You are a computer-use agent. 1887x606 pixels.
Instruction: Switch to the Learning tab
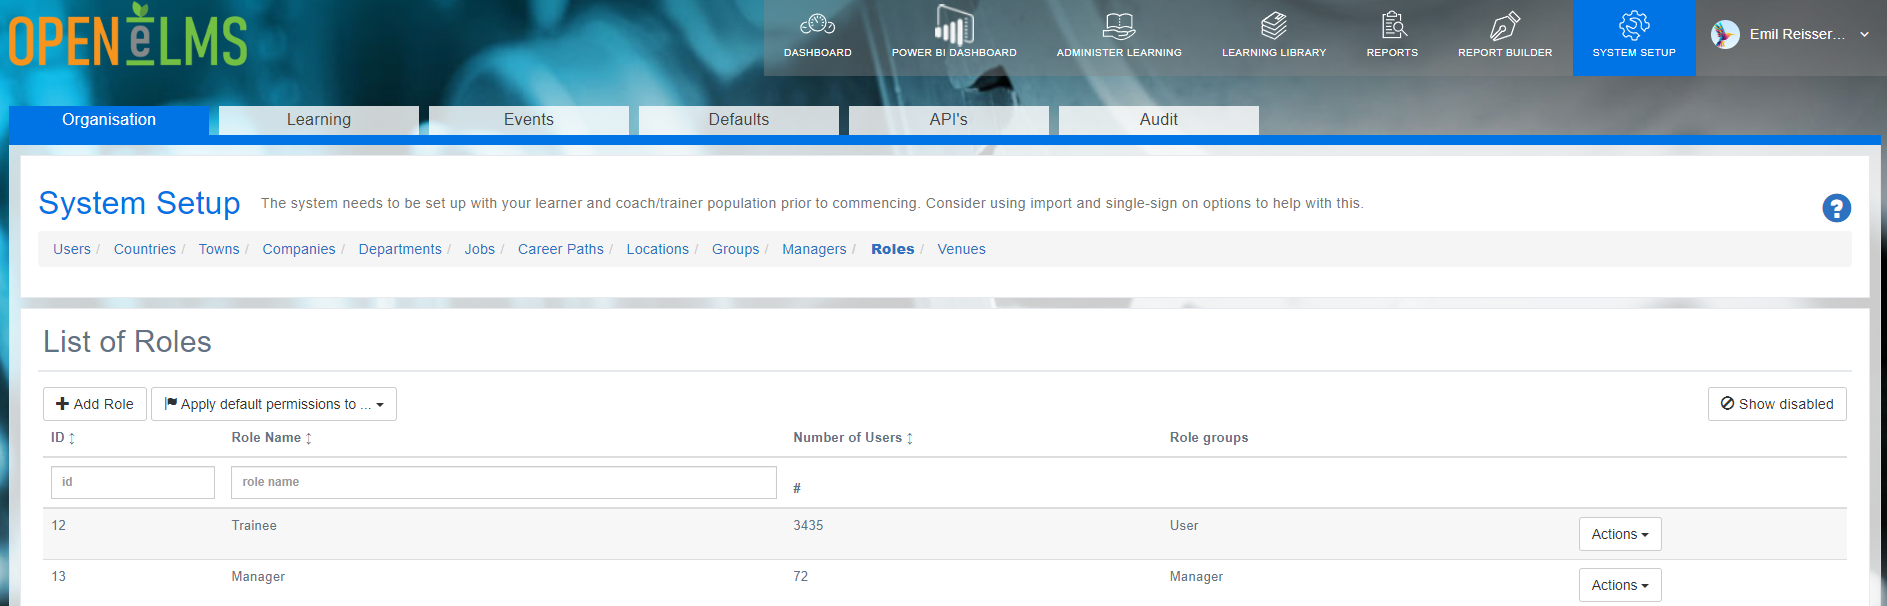319,120
